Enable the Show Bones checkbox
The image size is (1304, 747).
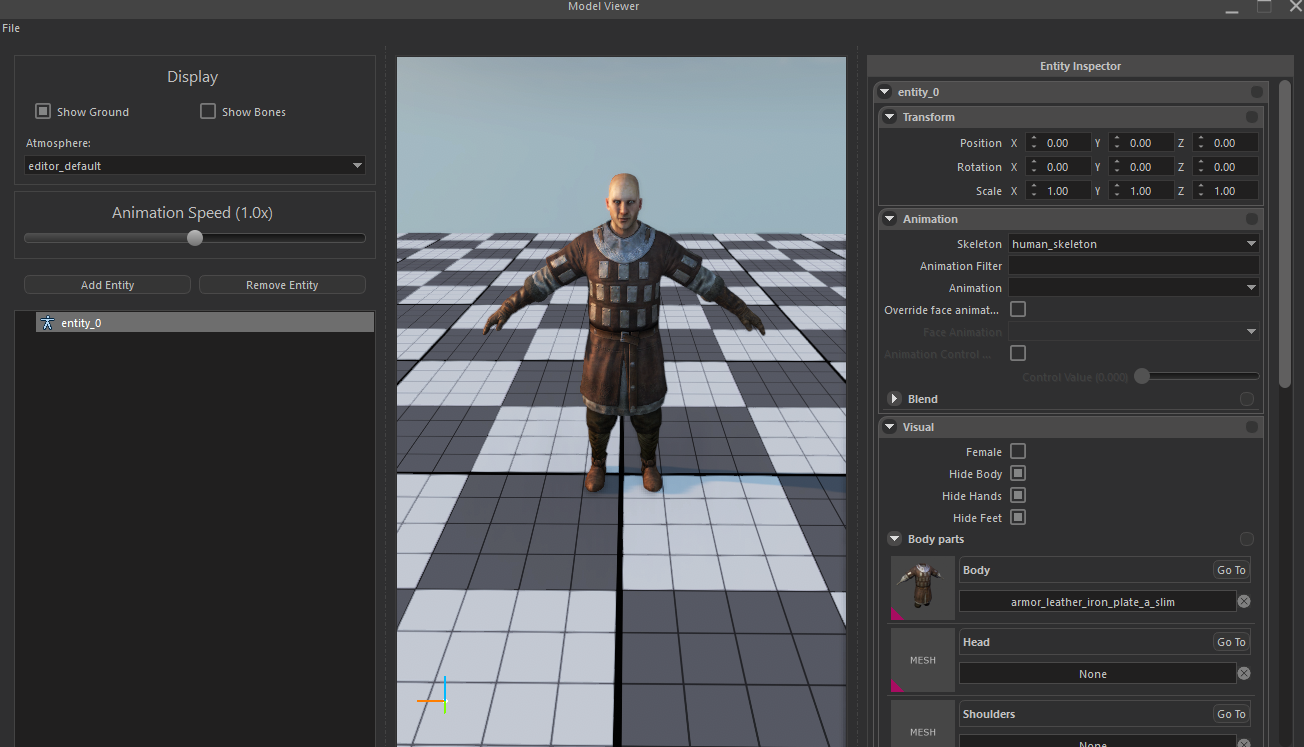[208, 111]
